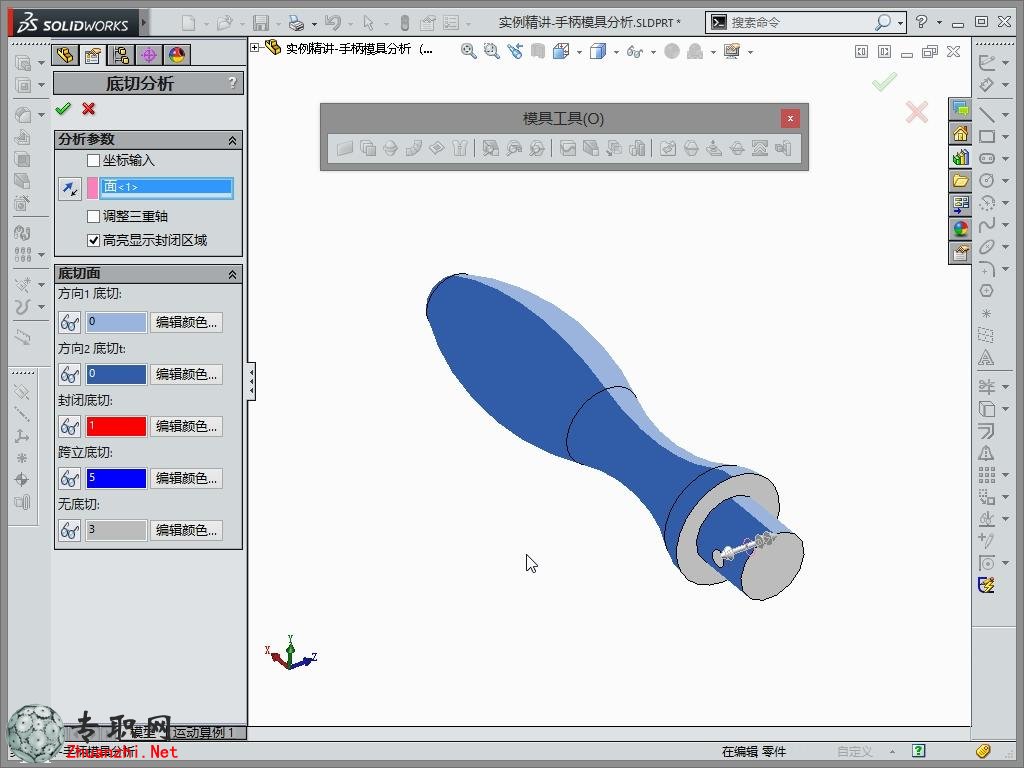Open help for 底切分析 panel

(x=232, y=83)
